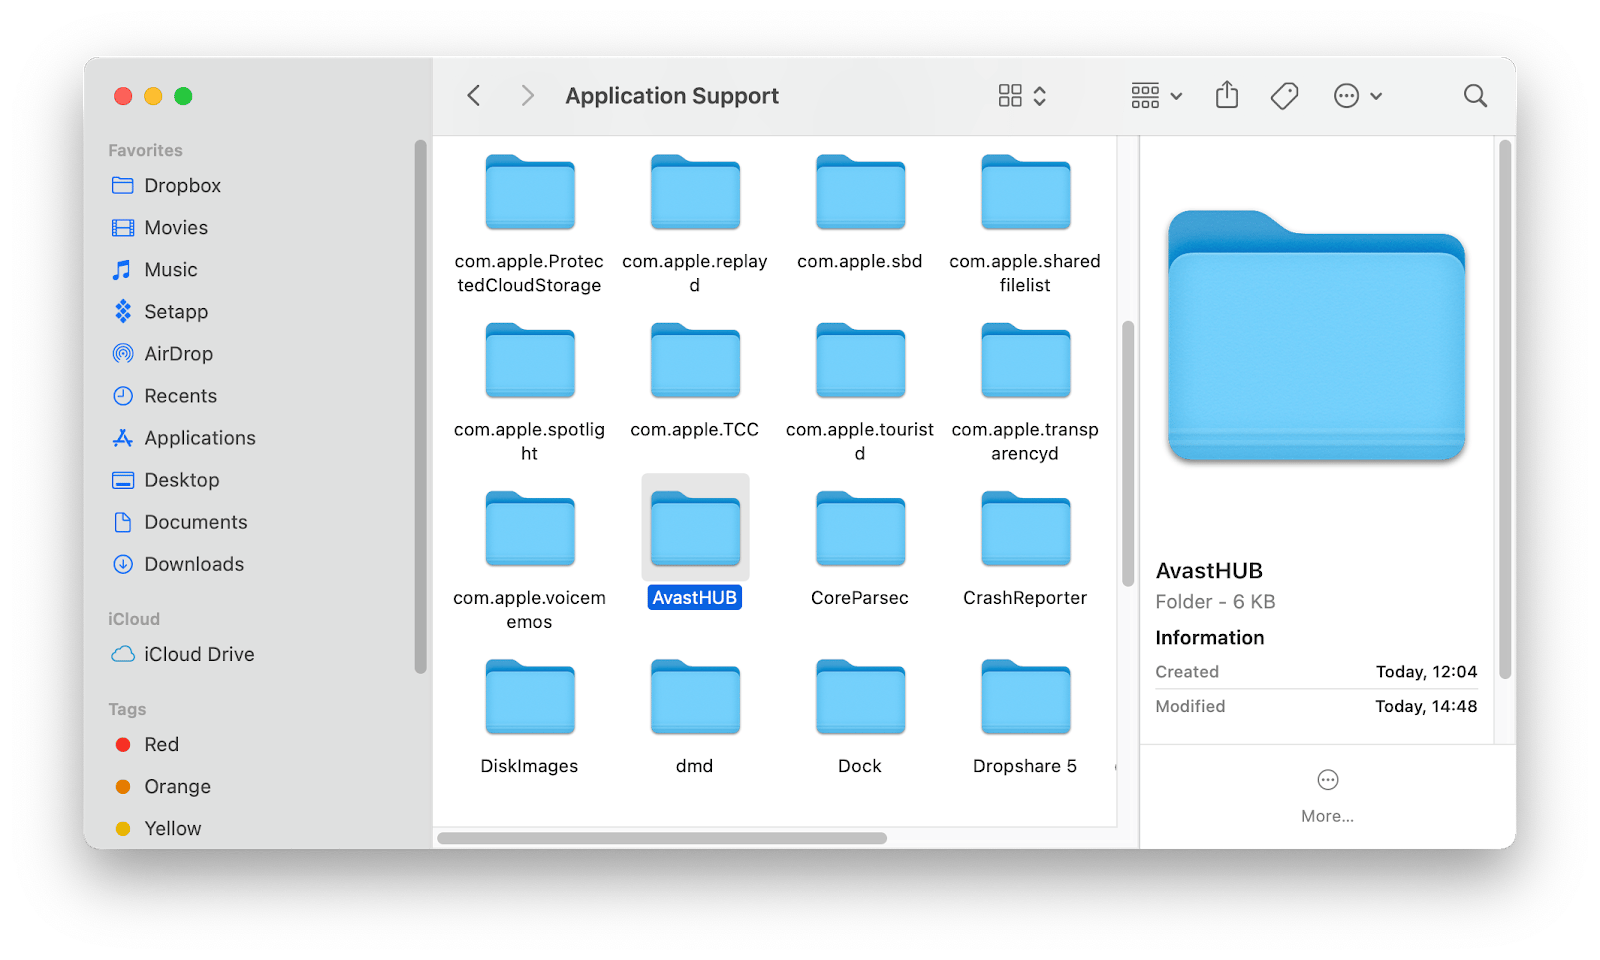Click the preview pane vertical scrollbar

1505,410
